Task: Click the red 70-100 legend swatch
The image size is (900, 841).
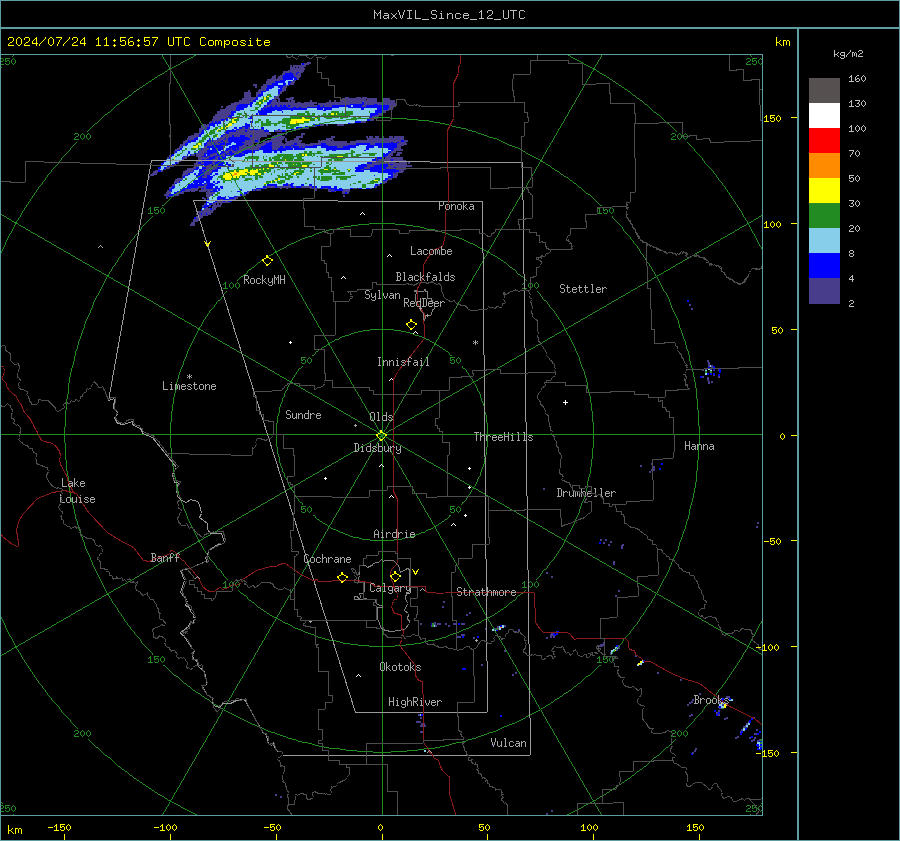Action: pos(824,141)
